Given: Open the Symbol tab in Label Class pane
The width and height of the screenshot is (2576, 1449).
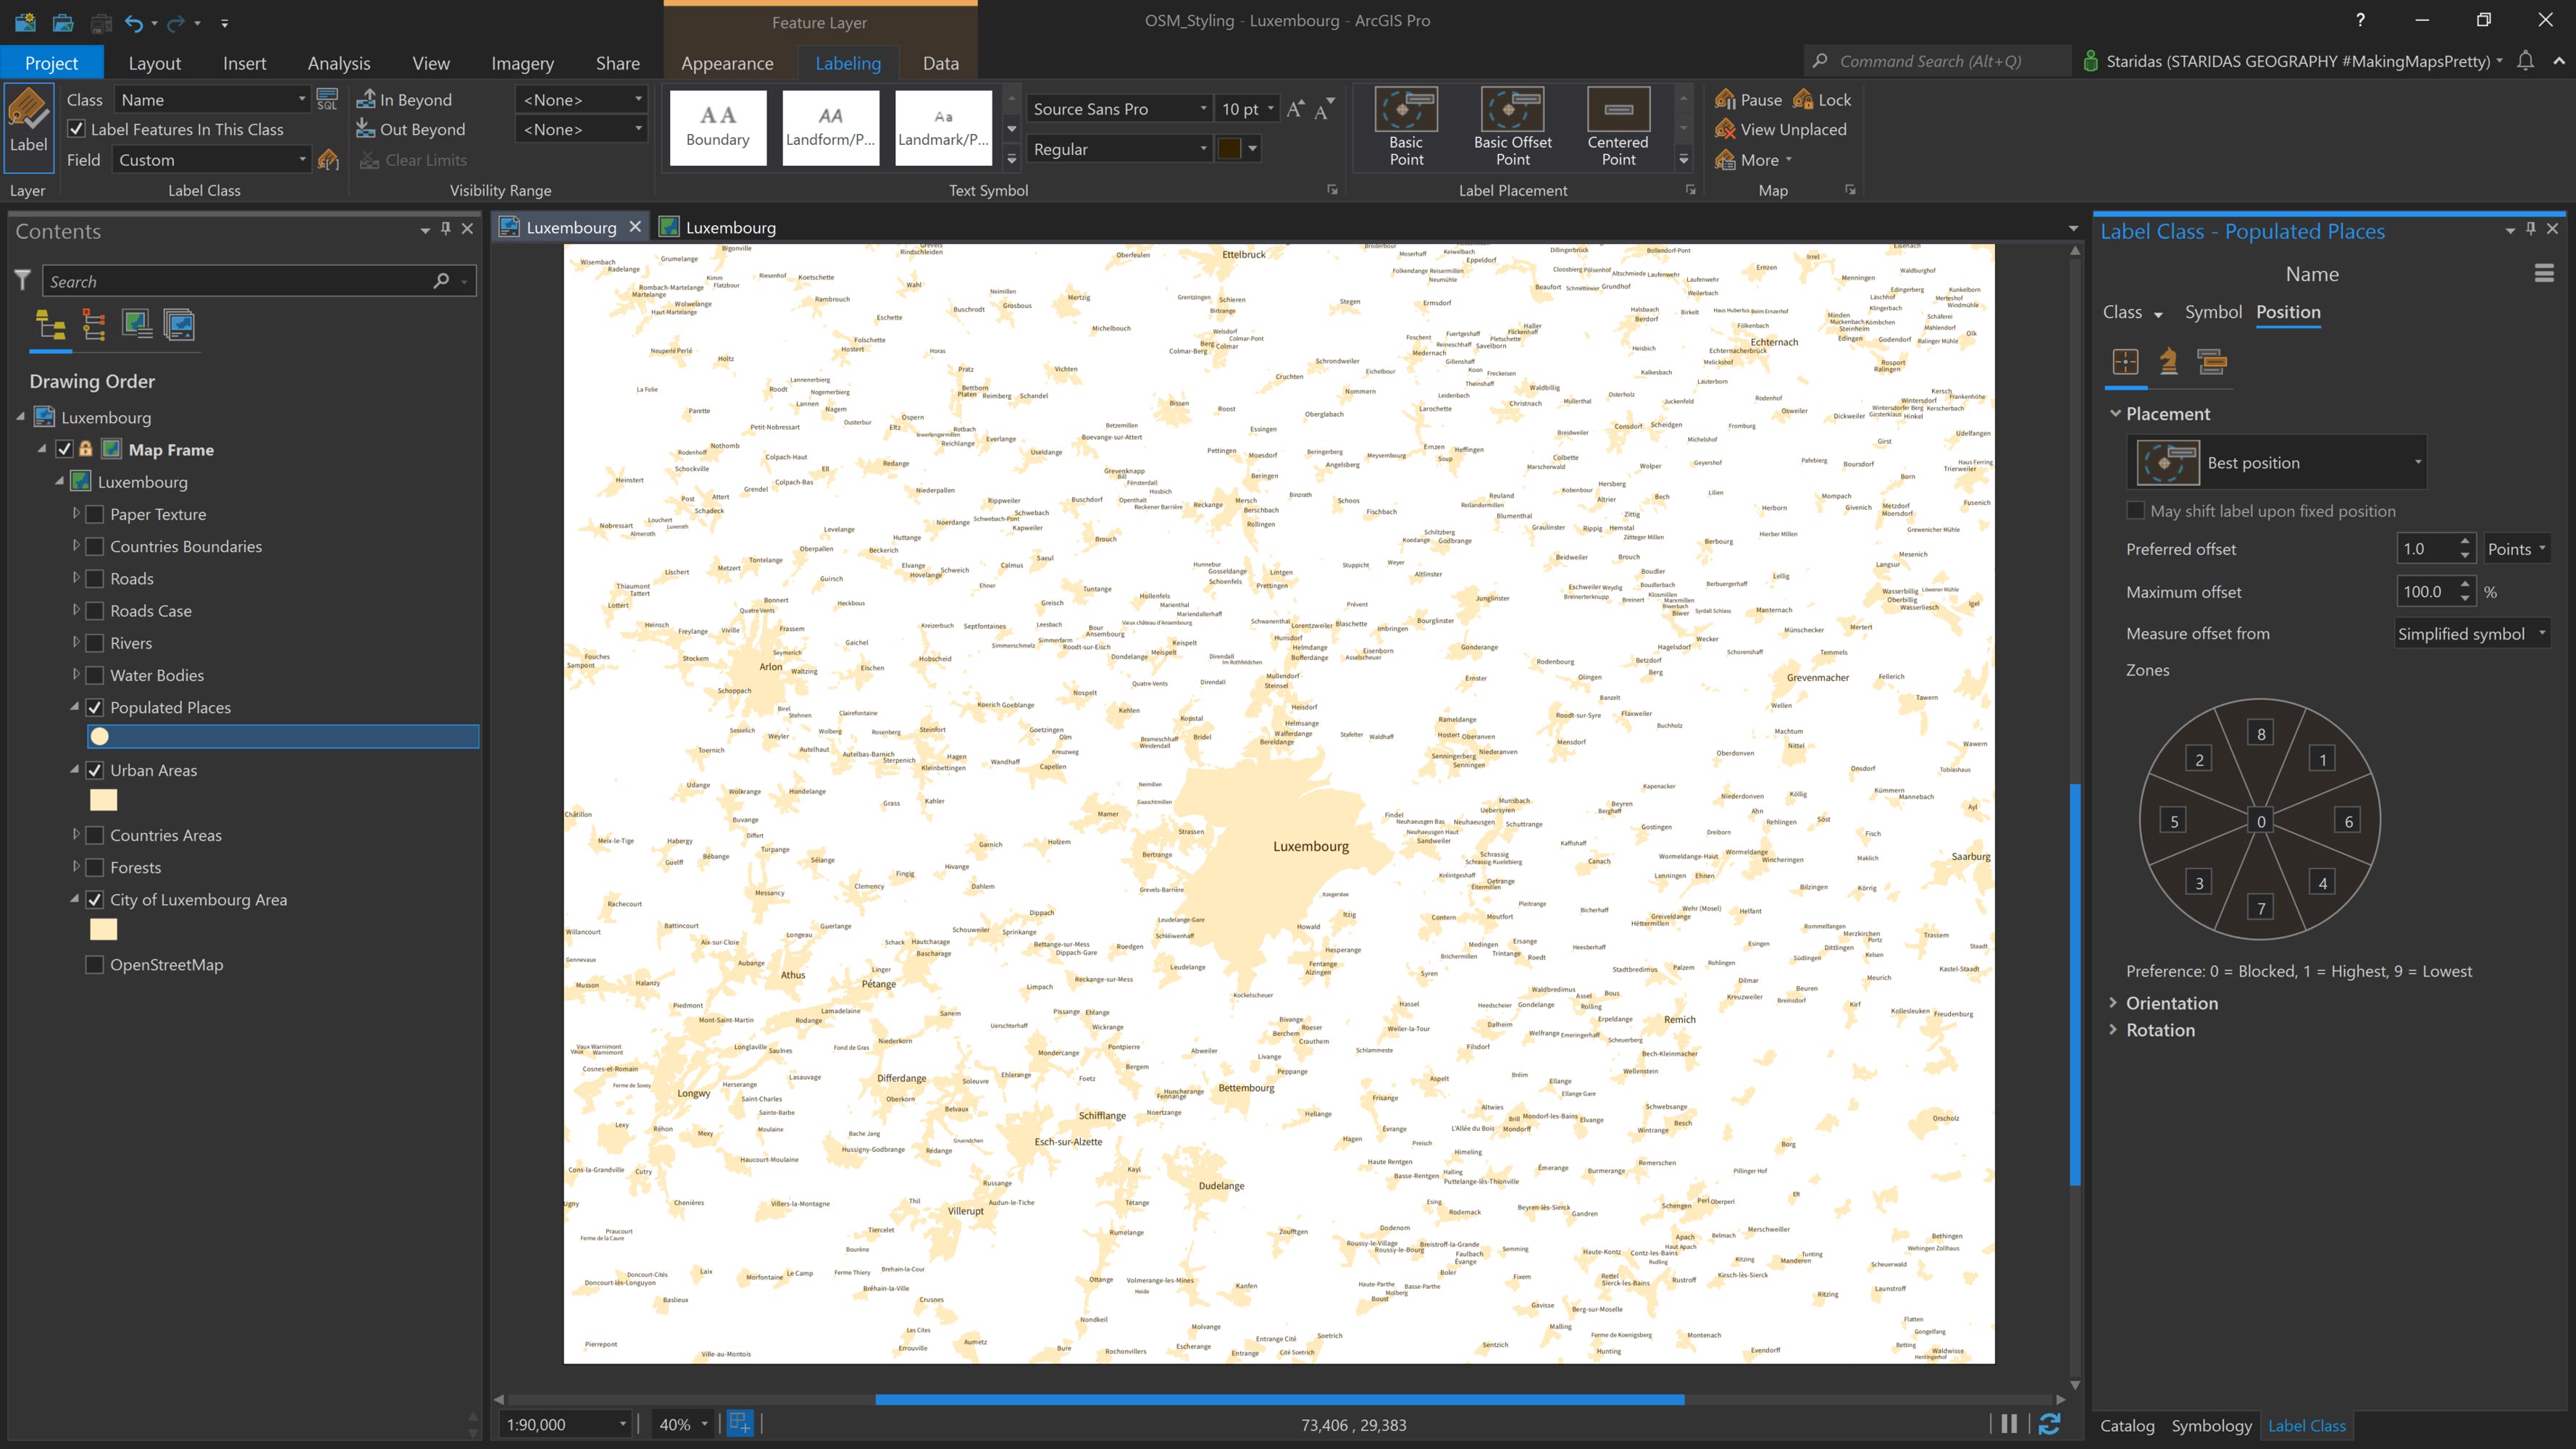Looking at the screenshot, I should (2212, 312).
